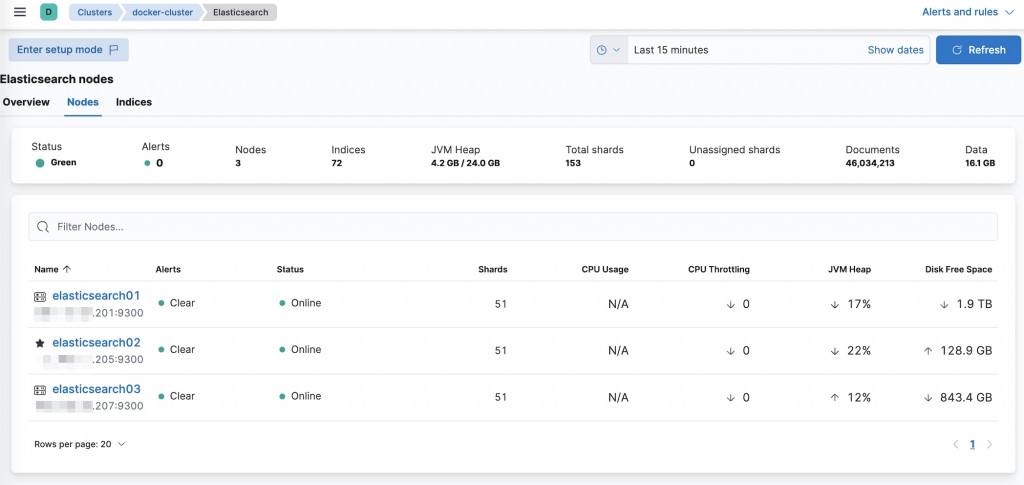The height and width of the screenshot is (485, 1024).
Task: Open the hamburger navigation menu
Action: pos(20,12)
